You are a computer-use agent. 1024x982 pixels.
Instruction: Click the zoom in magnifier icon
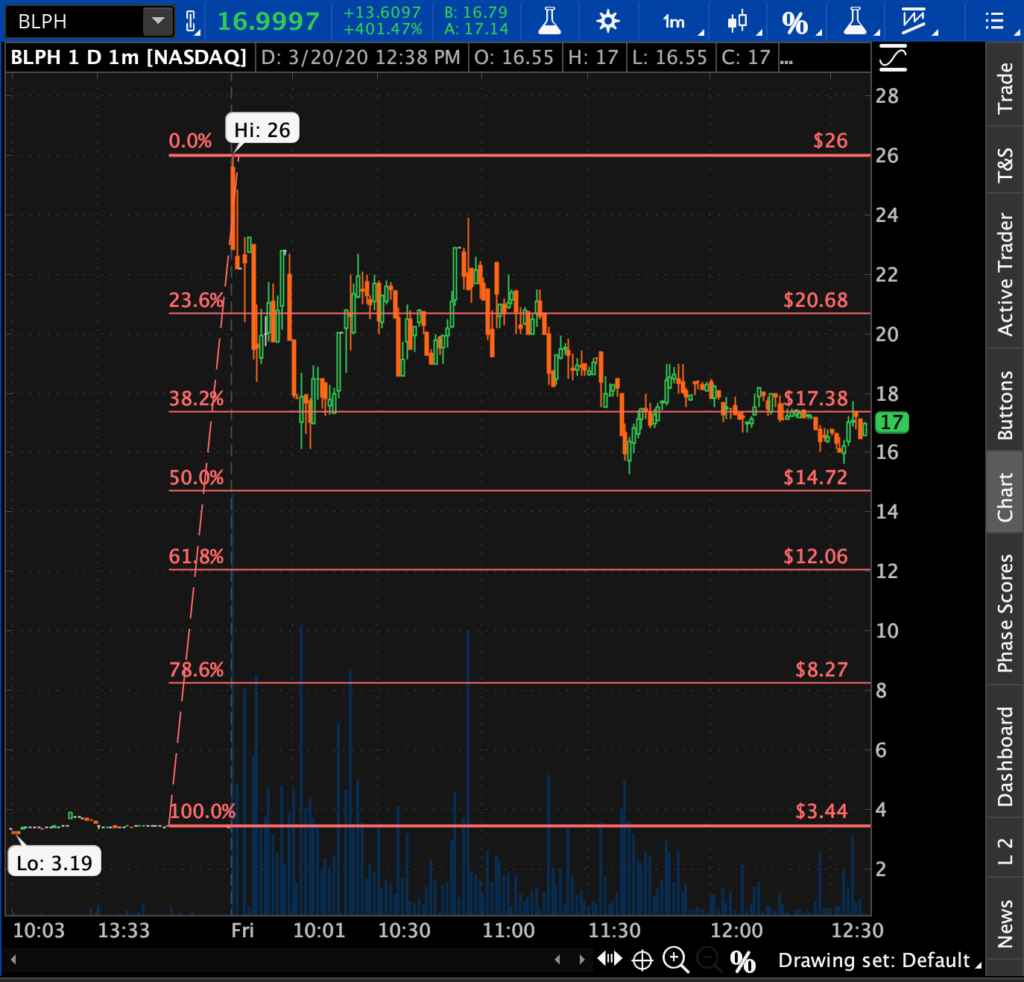point(675,960)
